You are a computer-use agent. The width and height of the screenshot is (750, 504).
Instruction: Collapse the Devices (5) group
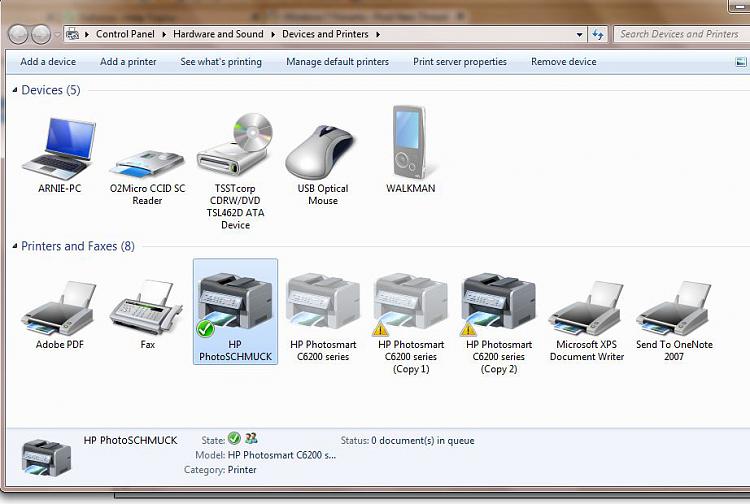(15, 90)
